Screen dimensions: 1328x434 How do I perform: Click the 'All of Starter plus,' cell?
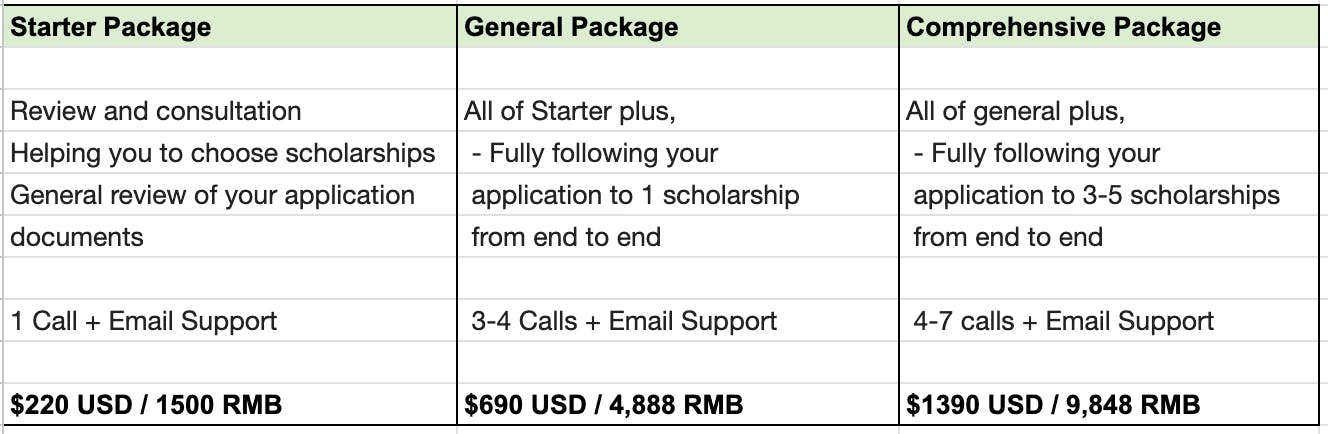pos(570,111)
